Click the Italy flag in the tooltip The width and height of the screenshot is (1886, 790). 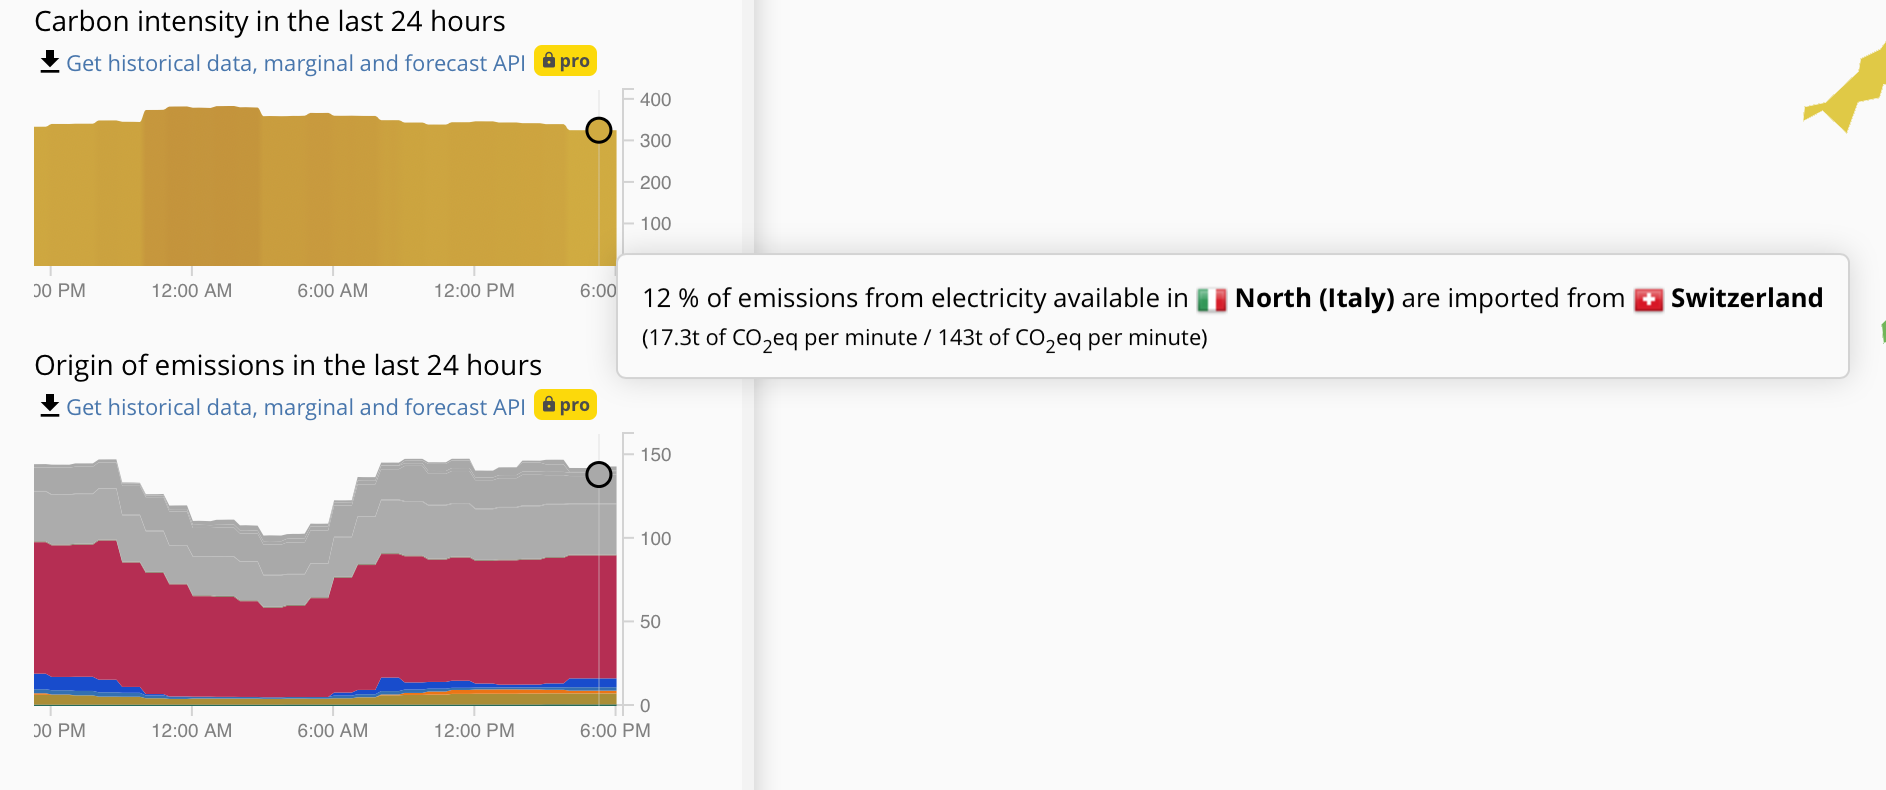point(1210,298)
